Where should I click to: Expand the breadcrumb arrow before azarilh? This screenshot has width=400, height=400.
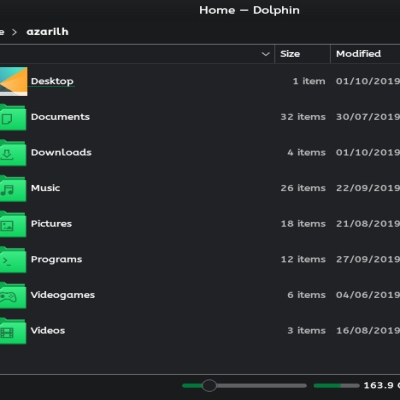[14, 32]
